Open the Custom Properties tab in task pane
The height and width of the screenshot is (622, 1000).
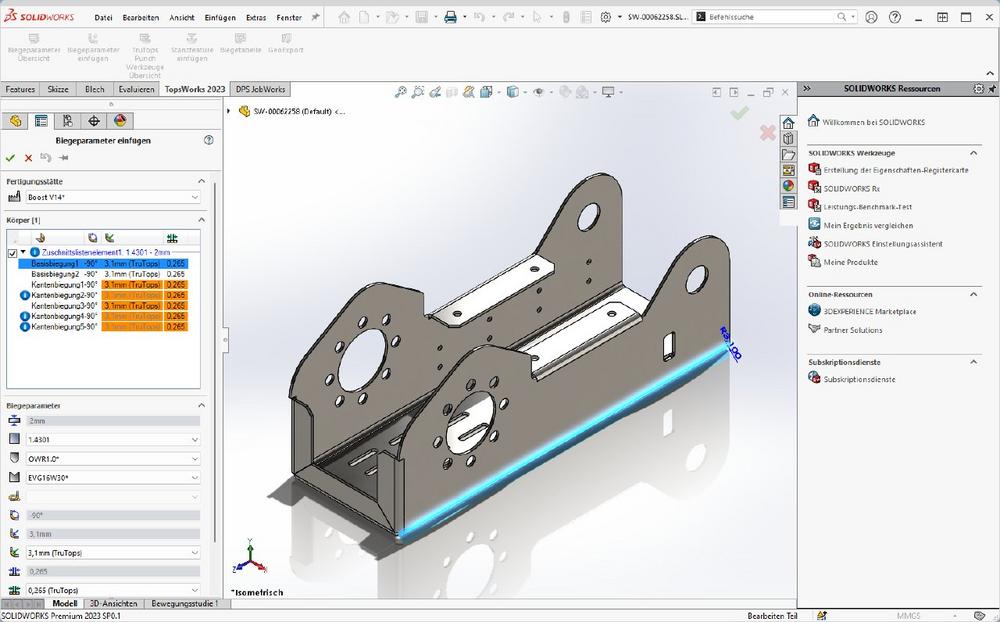pyautogui.click(x=788, y=202)
